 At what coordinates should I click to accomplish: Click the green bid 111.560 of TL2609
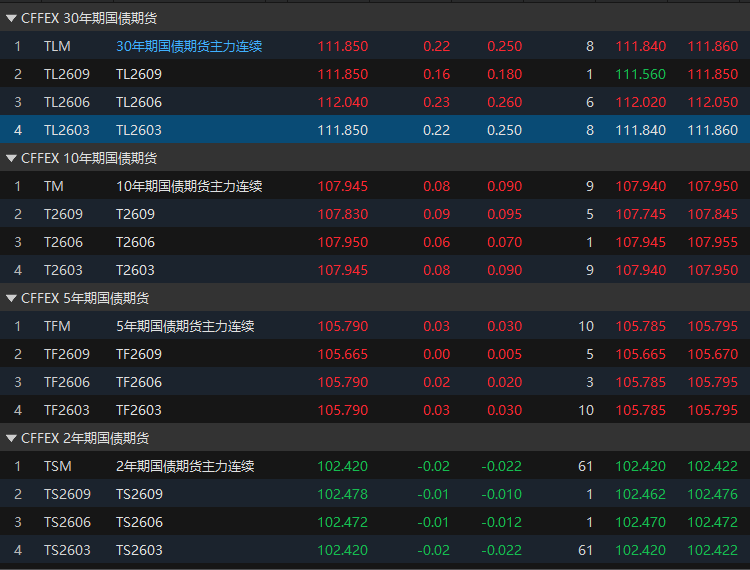(640, 74)
